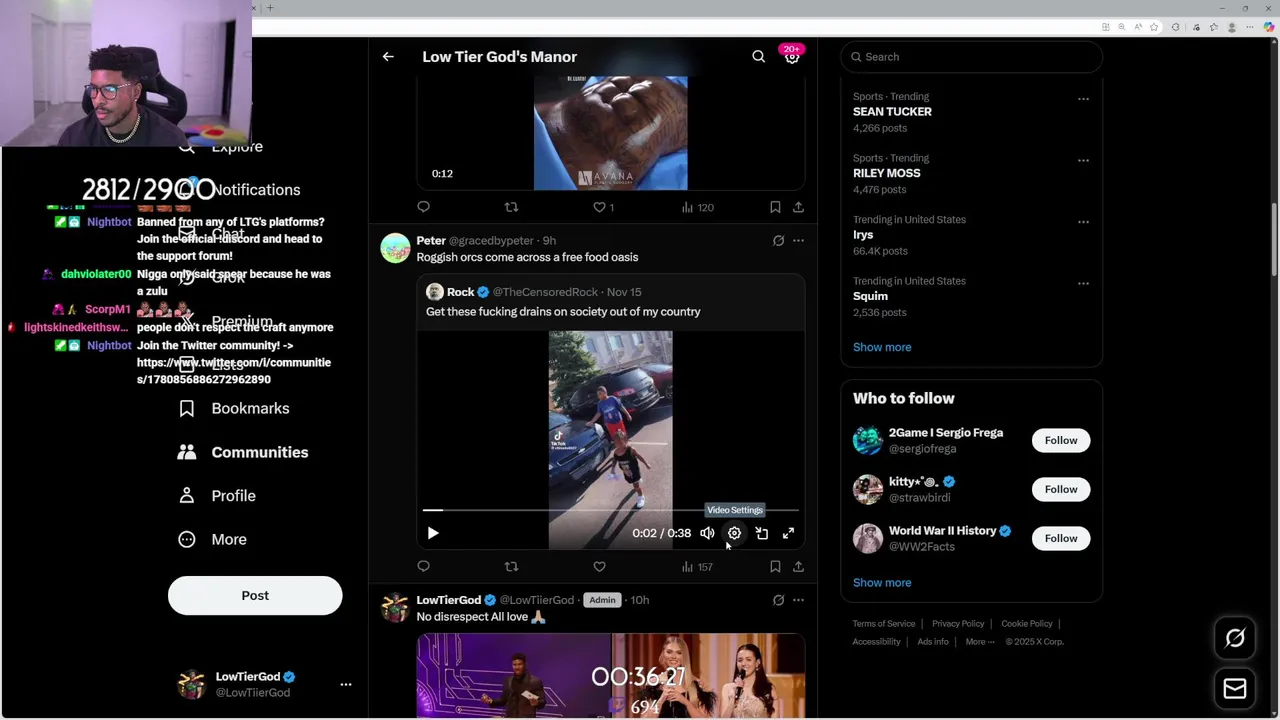Open quoted Rock @TheCensoredRock post text
This screenshot has width=1280, height=720.
[x=563, y=312]
